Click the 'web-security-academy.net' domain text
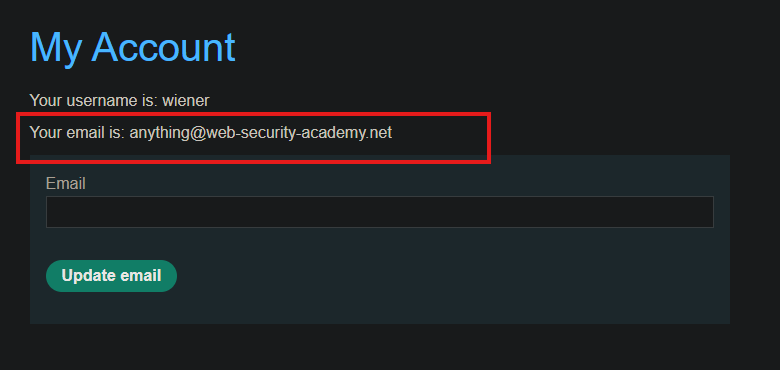Screen dimensions: 780x370 pyautogui.click(x=299, y=133)
